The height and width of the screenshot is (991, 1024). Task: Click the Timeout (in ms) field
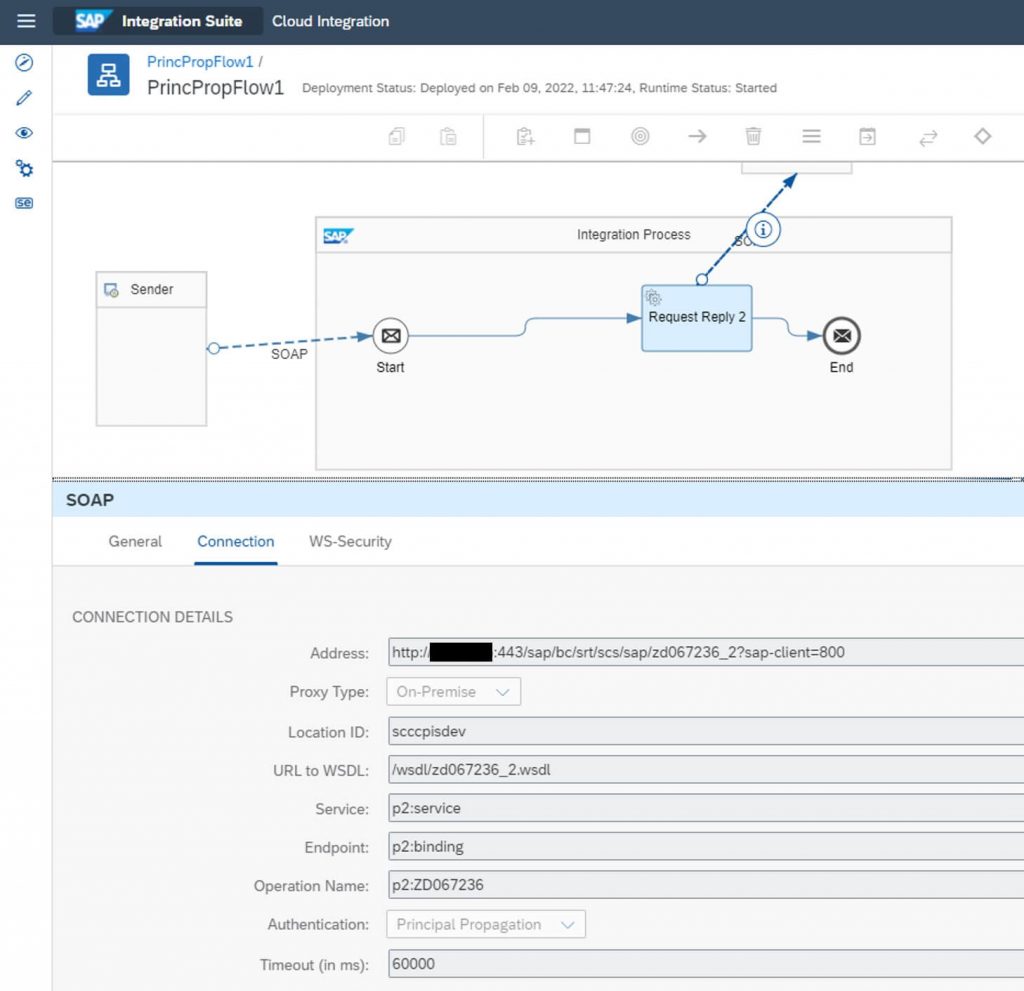pos(706,964)
